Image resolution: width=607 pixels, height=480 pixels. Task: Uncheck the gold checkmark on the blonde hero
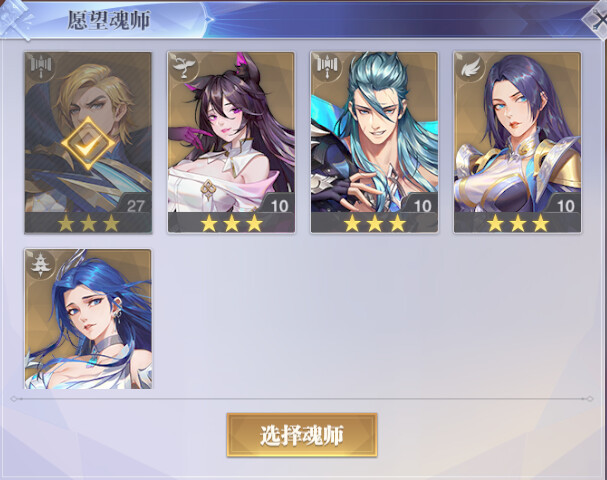[x=88, y=144]
